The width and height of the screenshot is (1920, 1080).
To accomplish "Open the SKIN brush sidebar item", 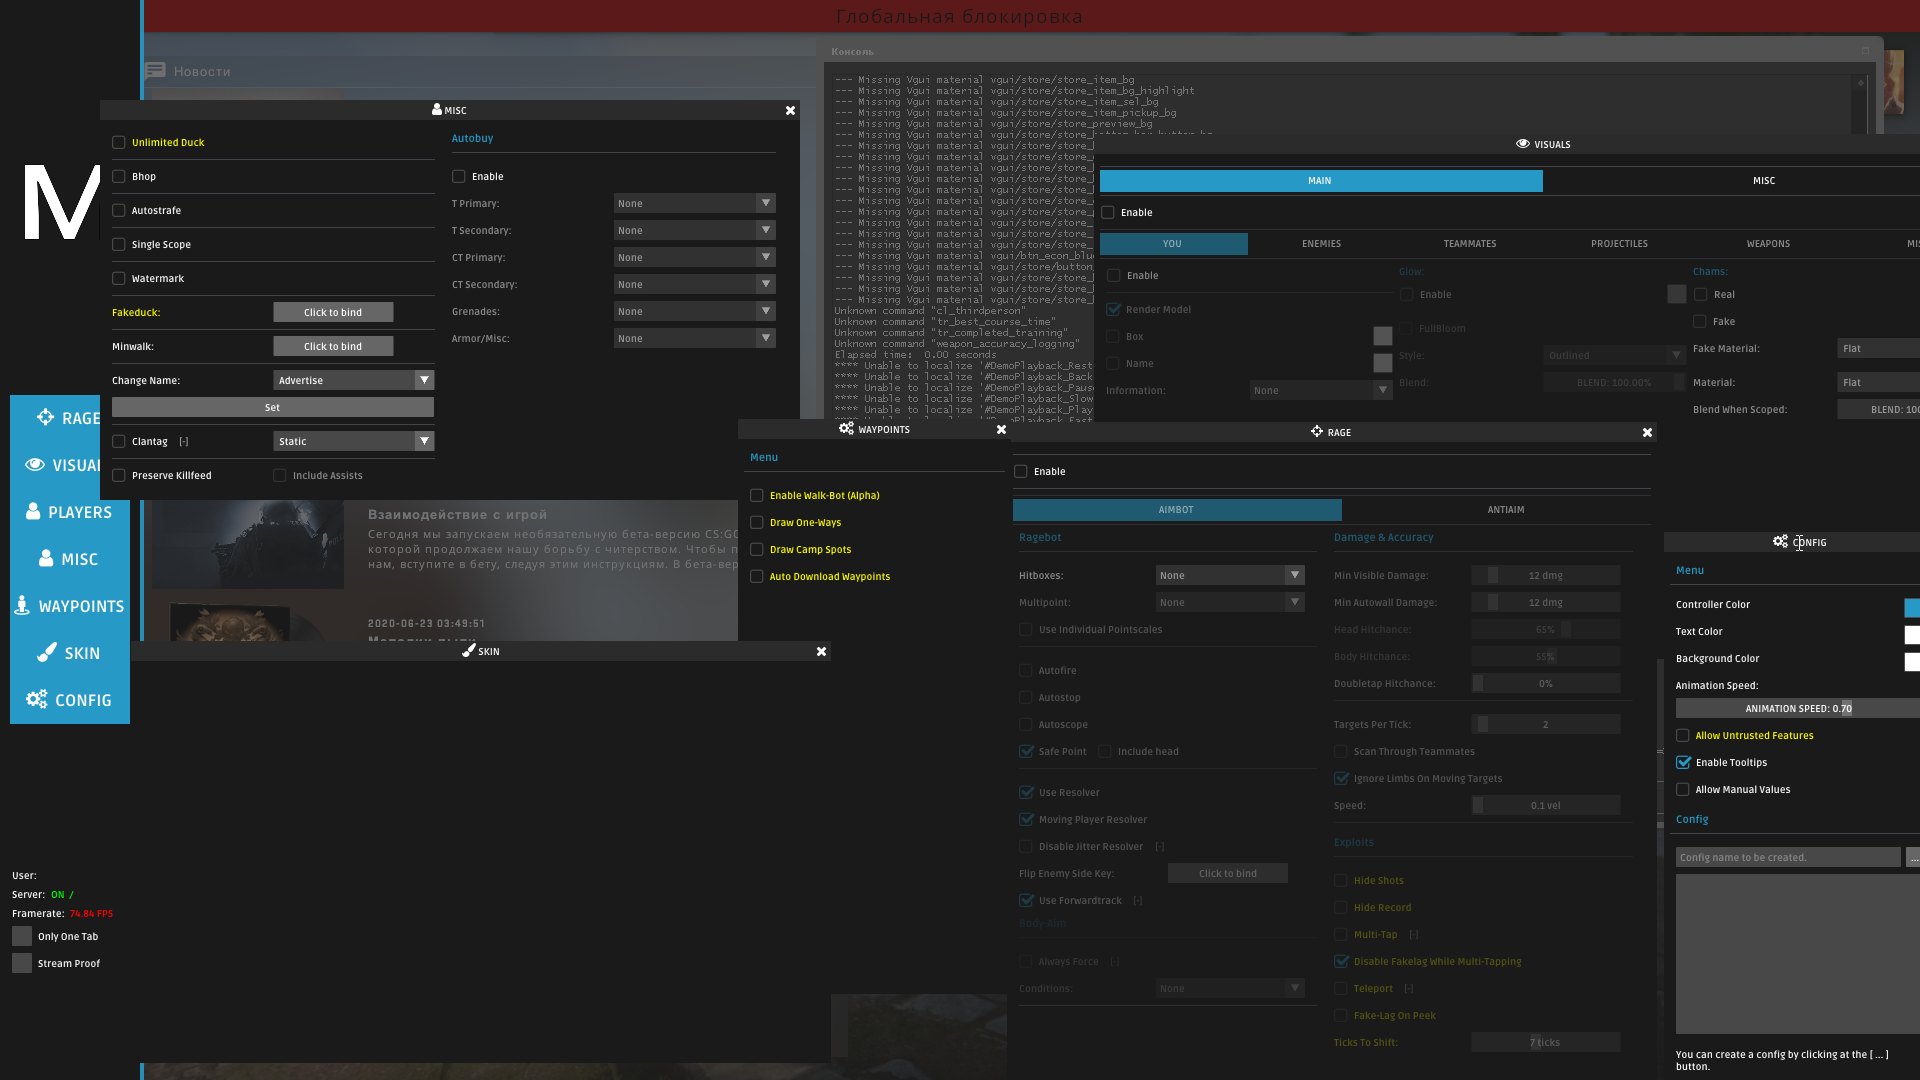I will point(69,653).
